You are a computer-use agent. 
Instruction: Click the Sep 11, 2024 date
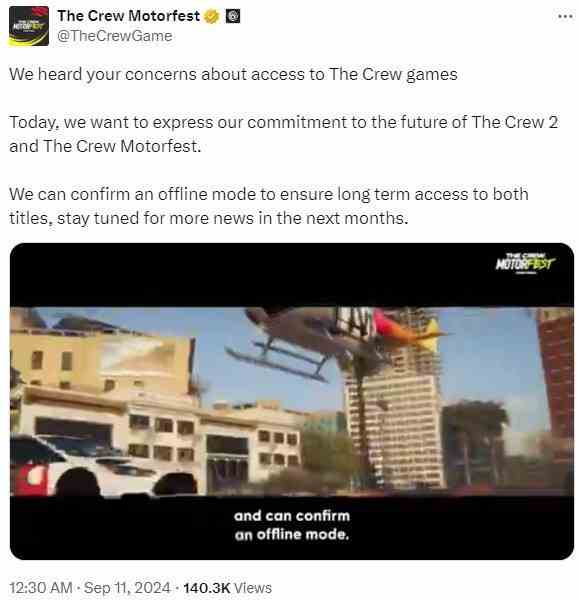point(127,588)
